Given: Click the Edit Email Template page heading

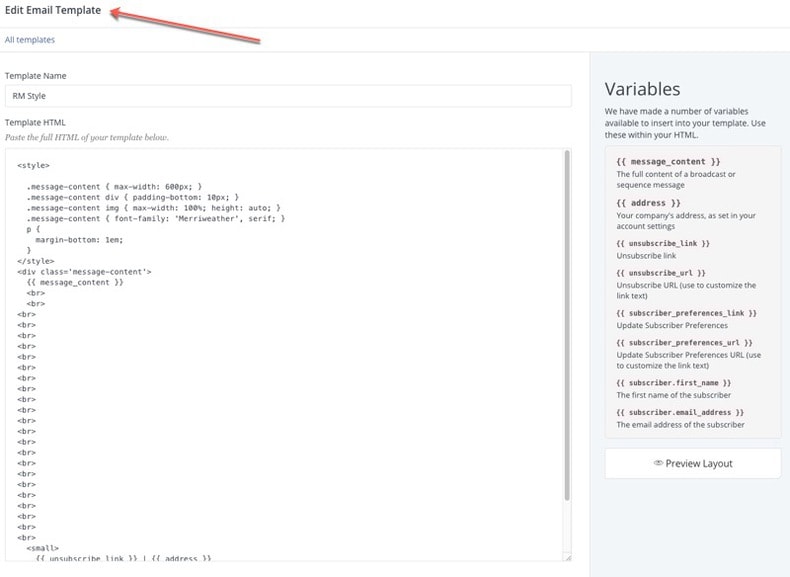Looking at the screenshot, I should pos(52,11).
